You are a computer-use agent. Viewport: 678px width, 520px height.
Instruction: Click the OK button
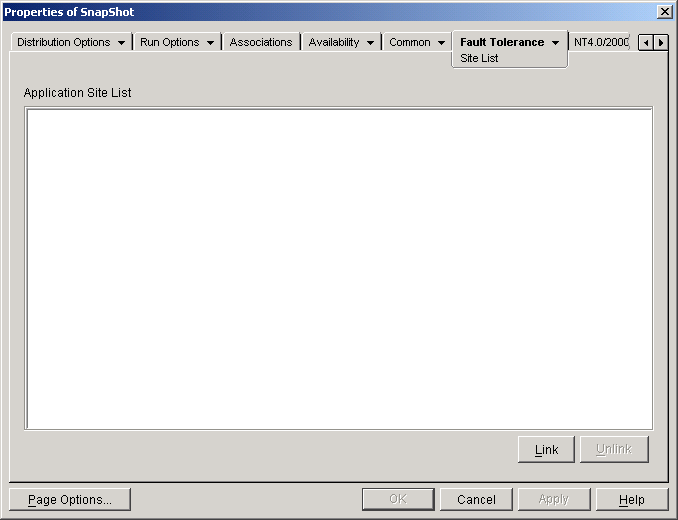398,500
